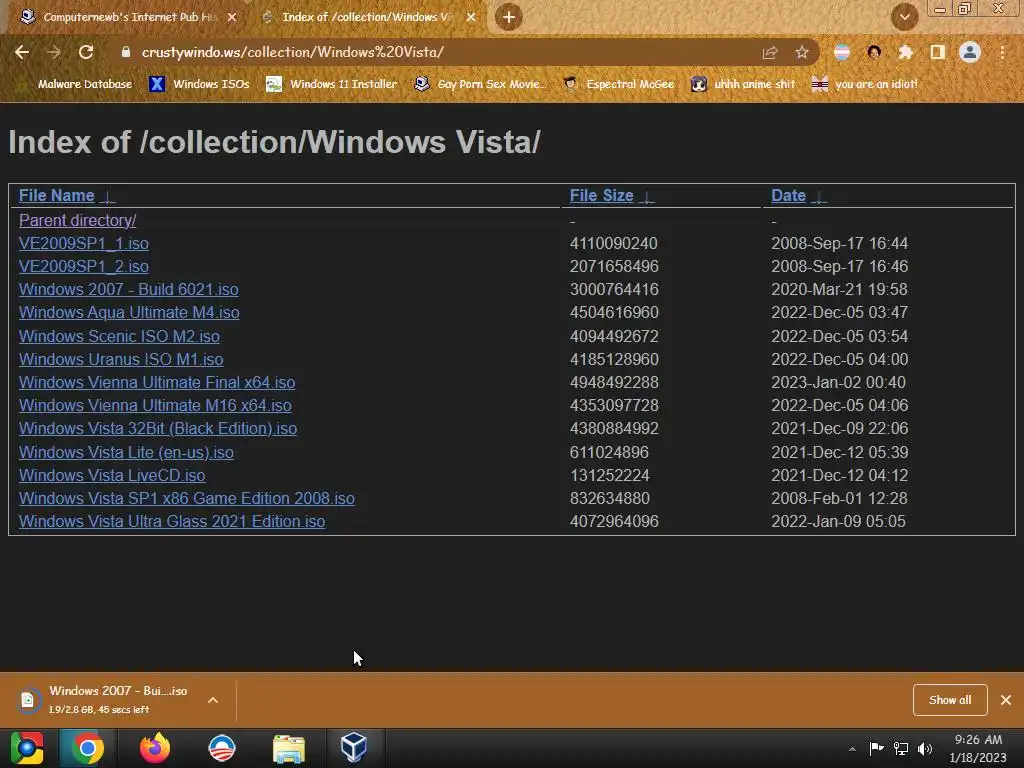1024x768 pixels.
Task: Sort the listing by Date
Action: coord(788,196)
